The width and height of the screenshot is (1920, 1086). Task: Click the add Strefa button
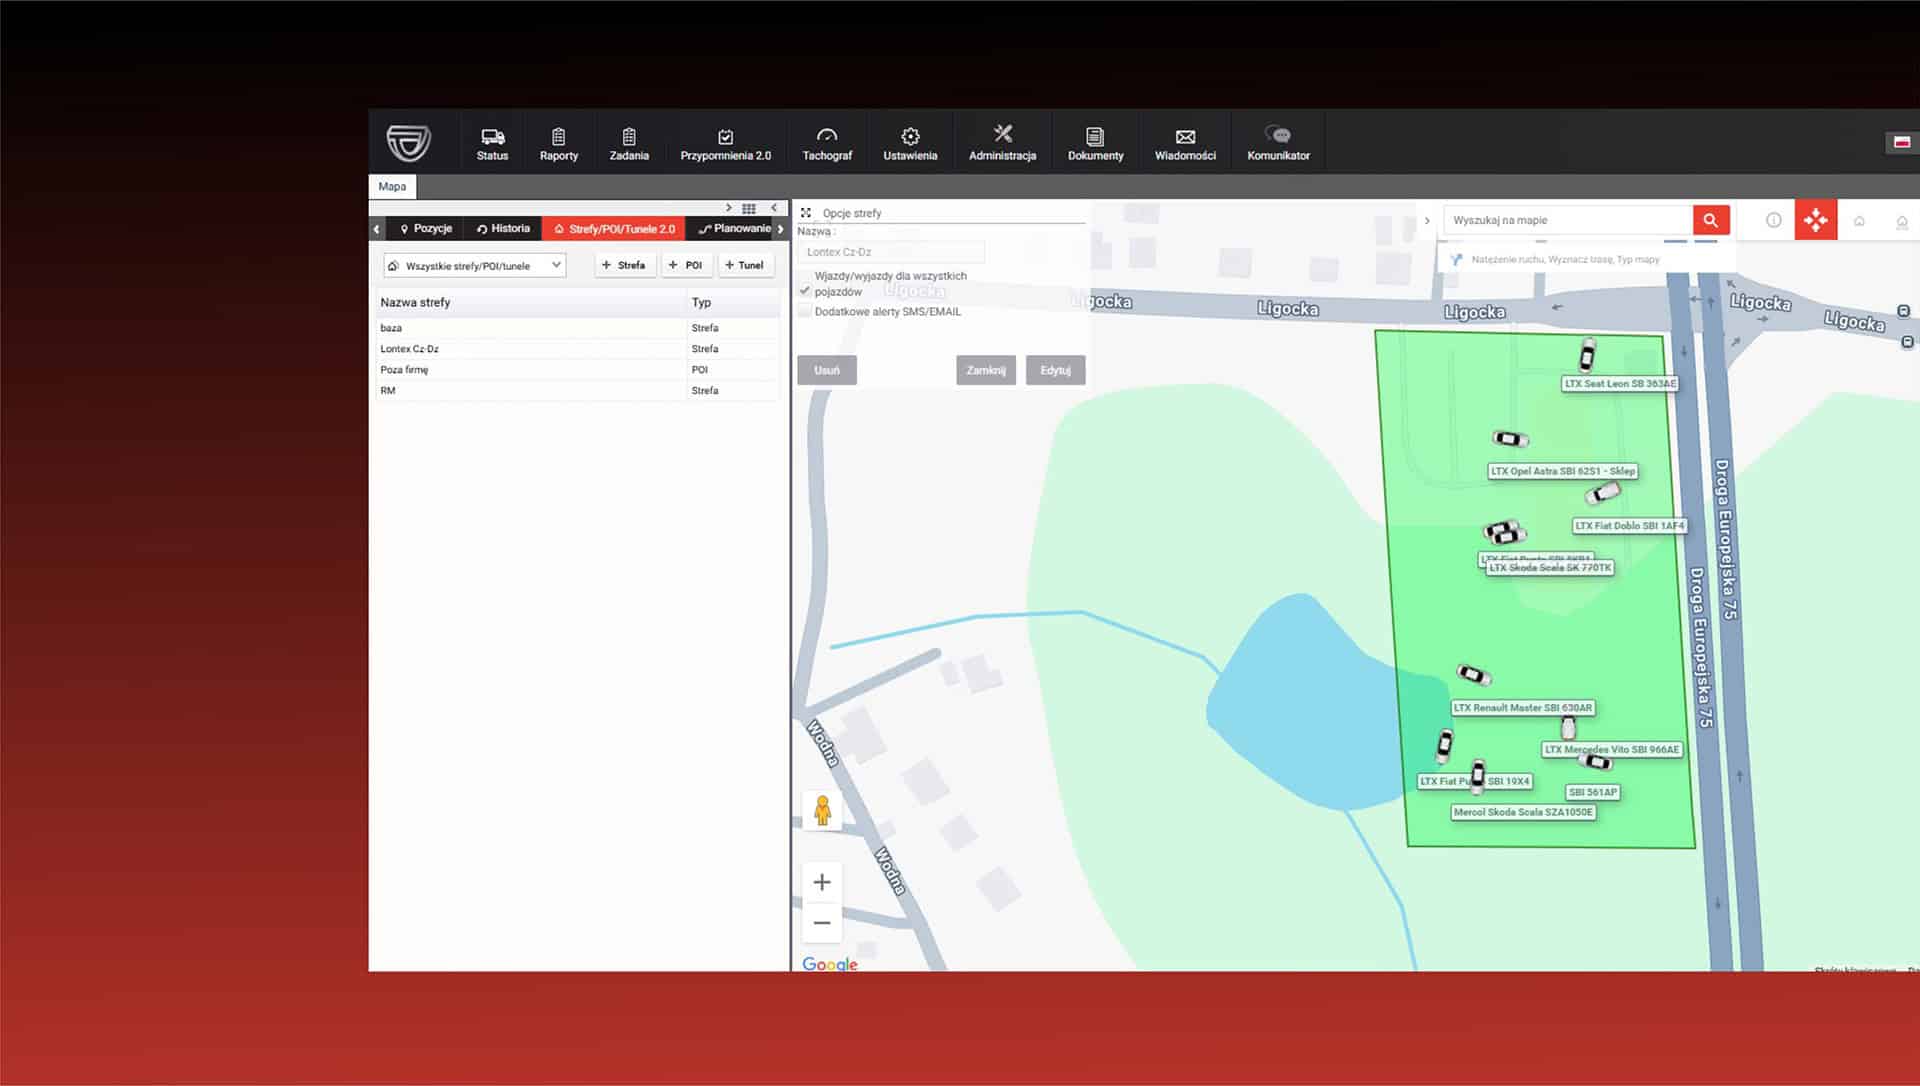click(x=624, y=266)
